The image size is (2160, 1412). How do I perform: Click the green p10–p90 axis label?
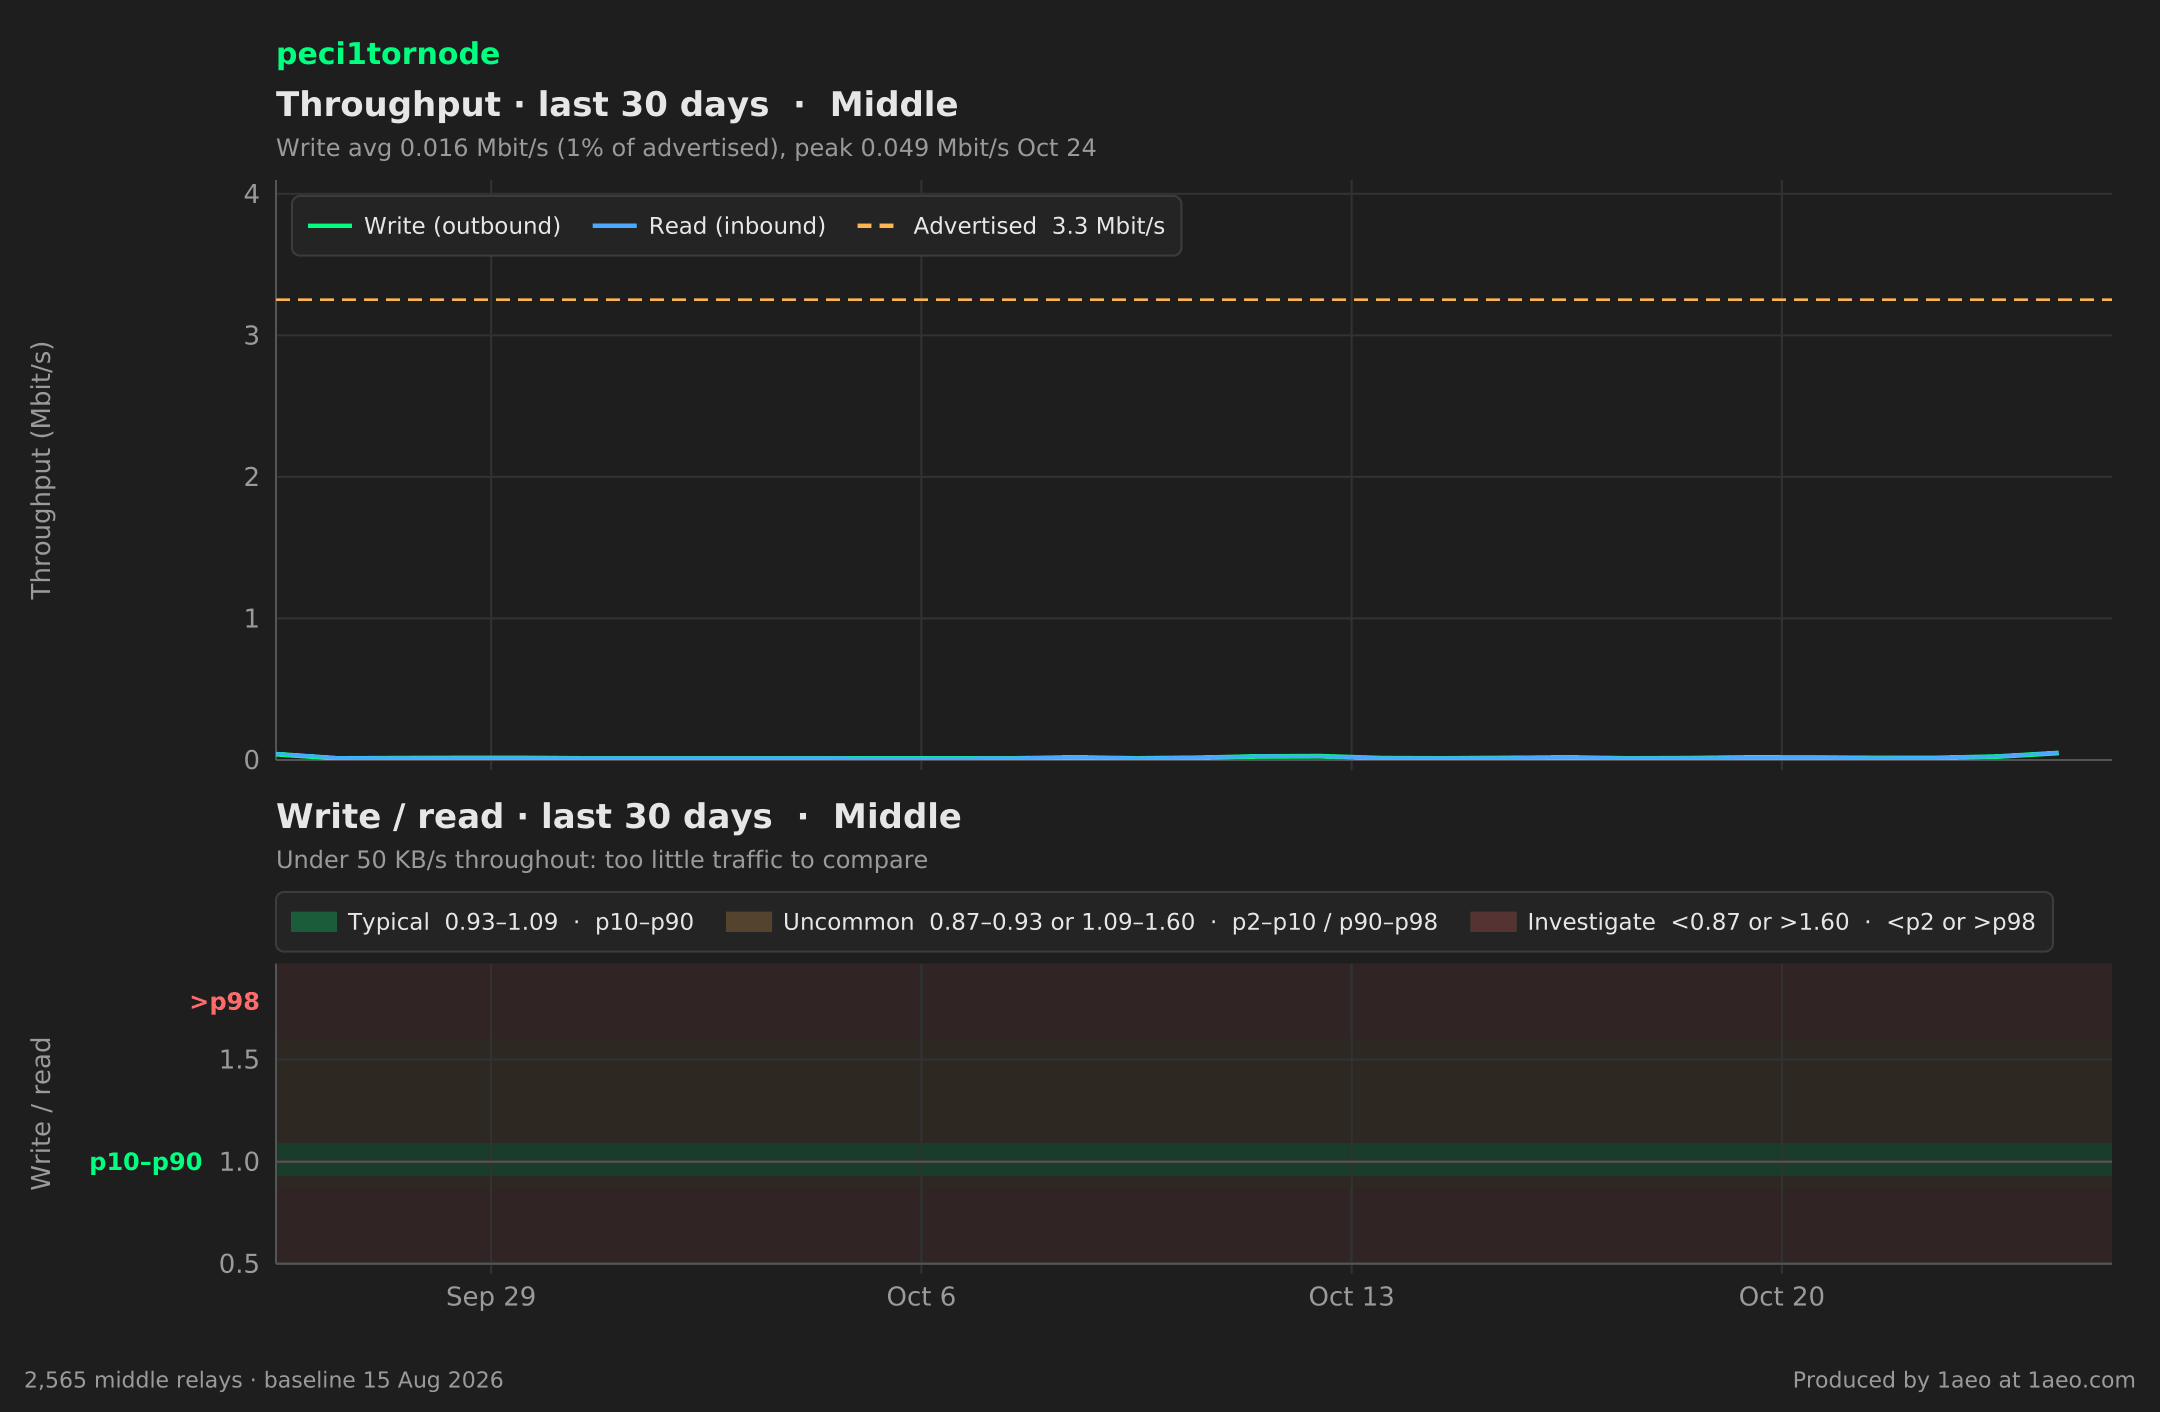(146, 1162)
